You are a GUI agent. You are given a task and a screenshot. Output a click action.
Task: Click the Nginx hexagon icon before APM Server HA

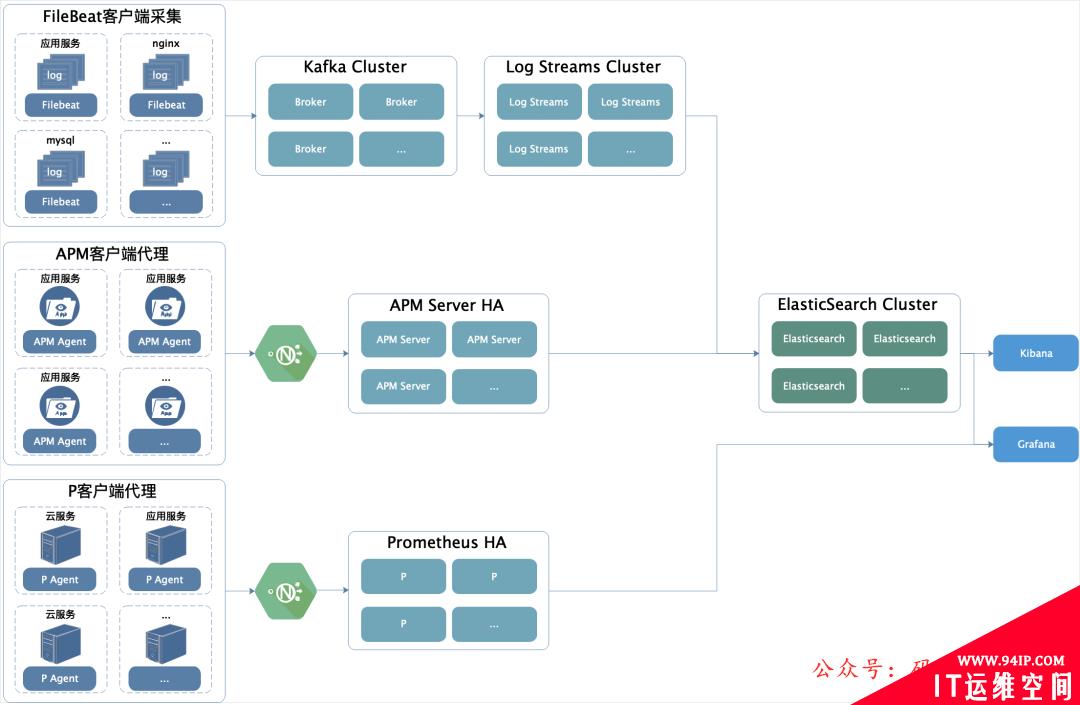point(286,354)
